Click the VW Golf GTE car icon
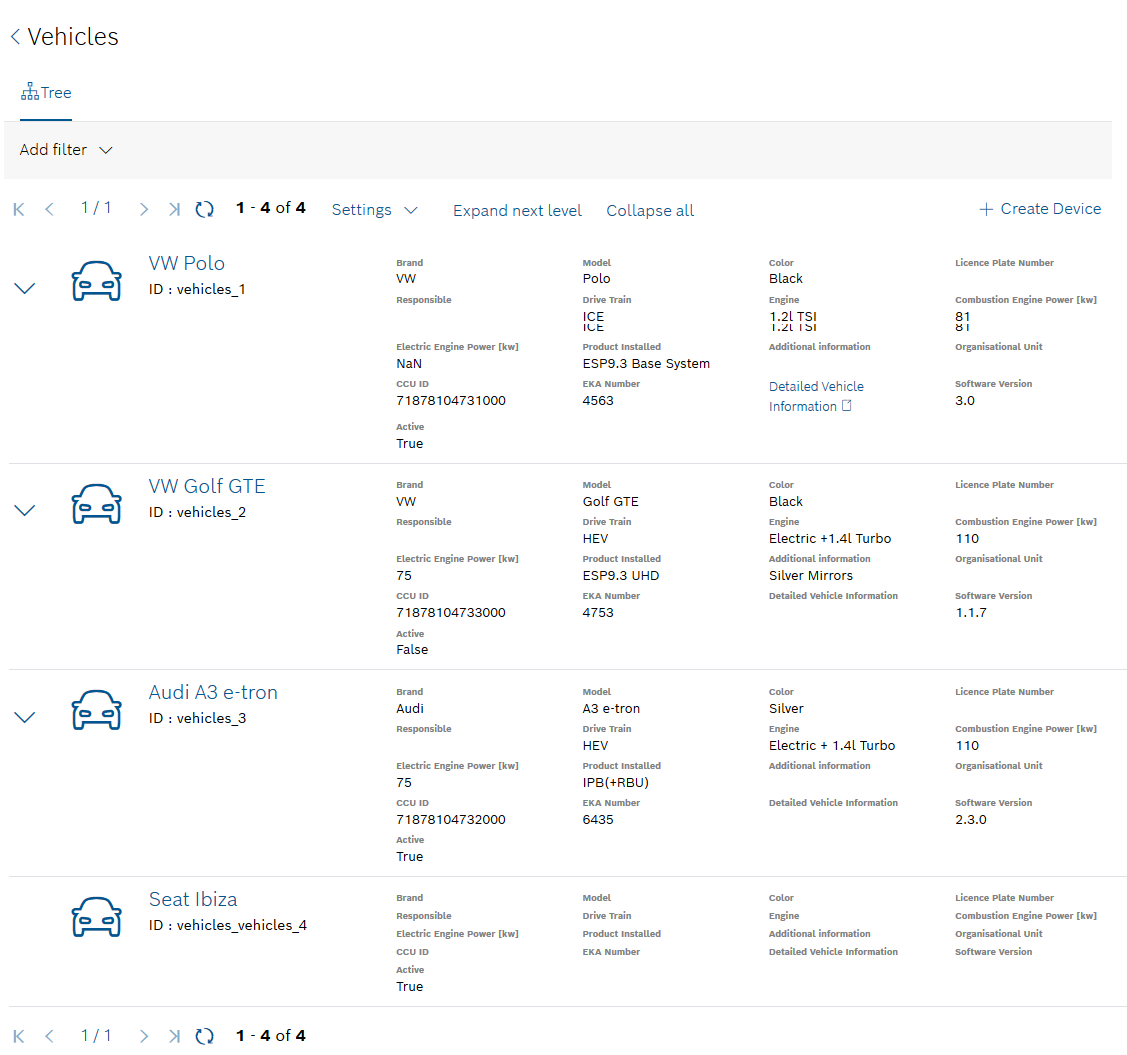The width and height of the screenshot is (1127, 1055). point(96,504)
